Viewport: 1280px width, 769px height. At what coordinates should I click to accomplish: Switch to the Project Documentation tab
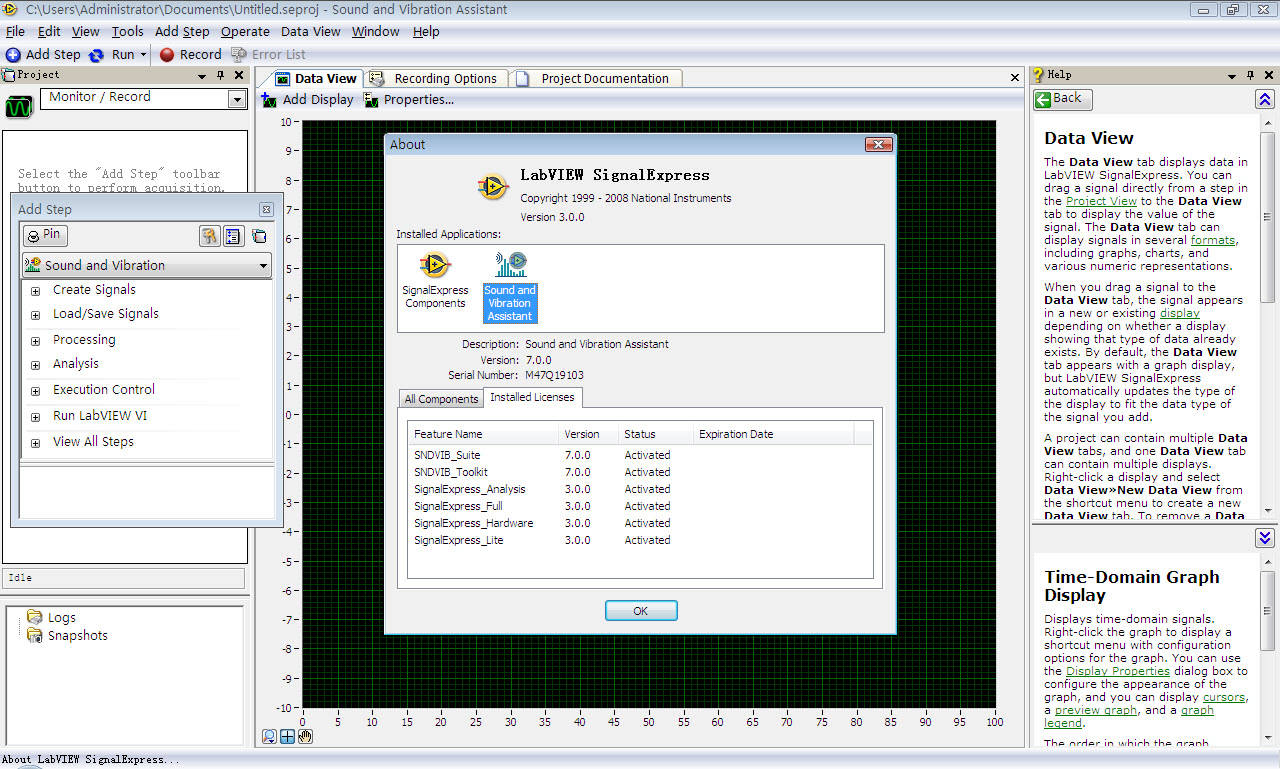click(597, 78)
